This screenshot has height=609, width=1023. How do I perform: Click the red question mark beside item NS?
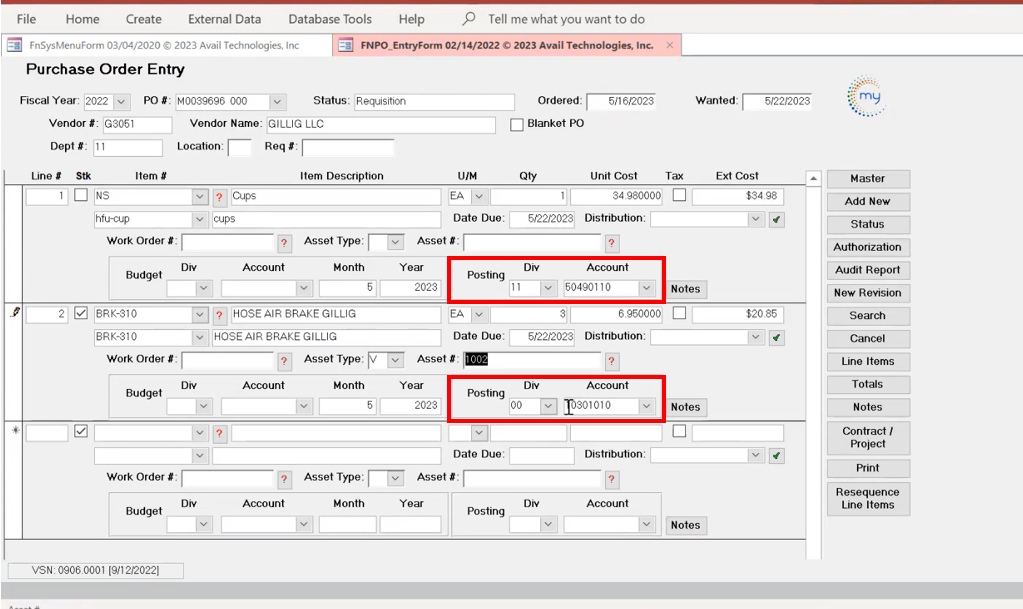click(x=220, y=197)
